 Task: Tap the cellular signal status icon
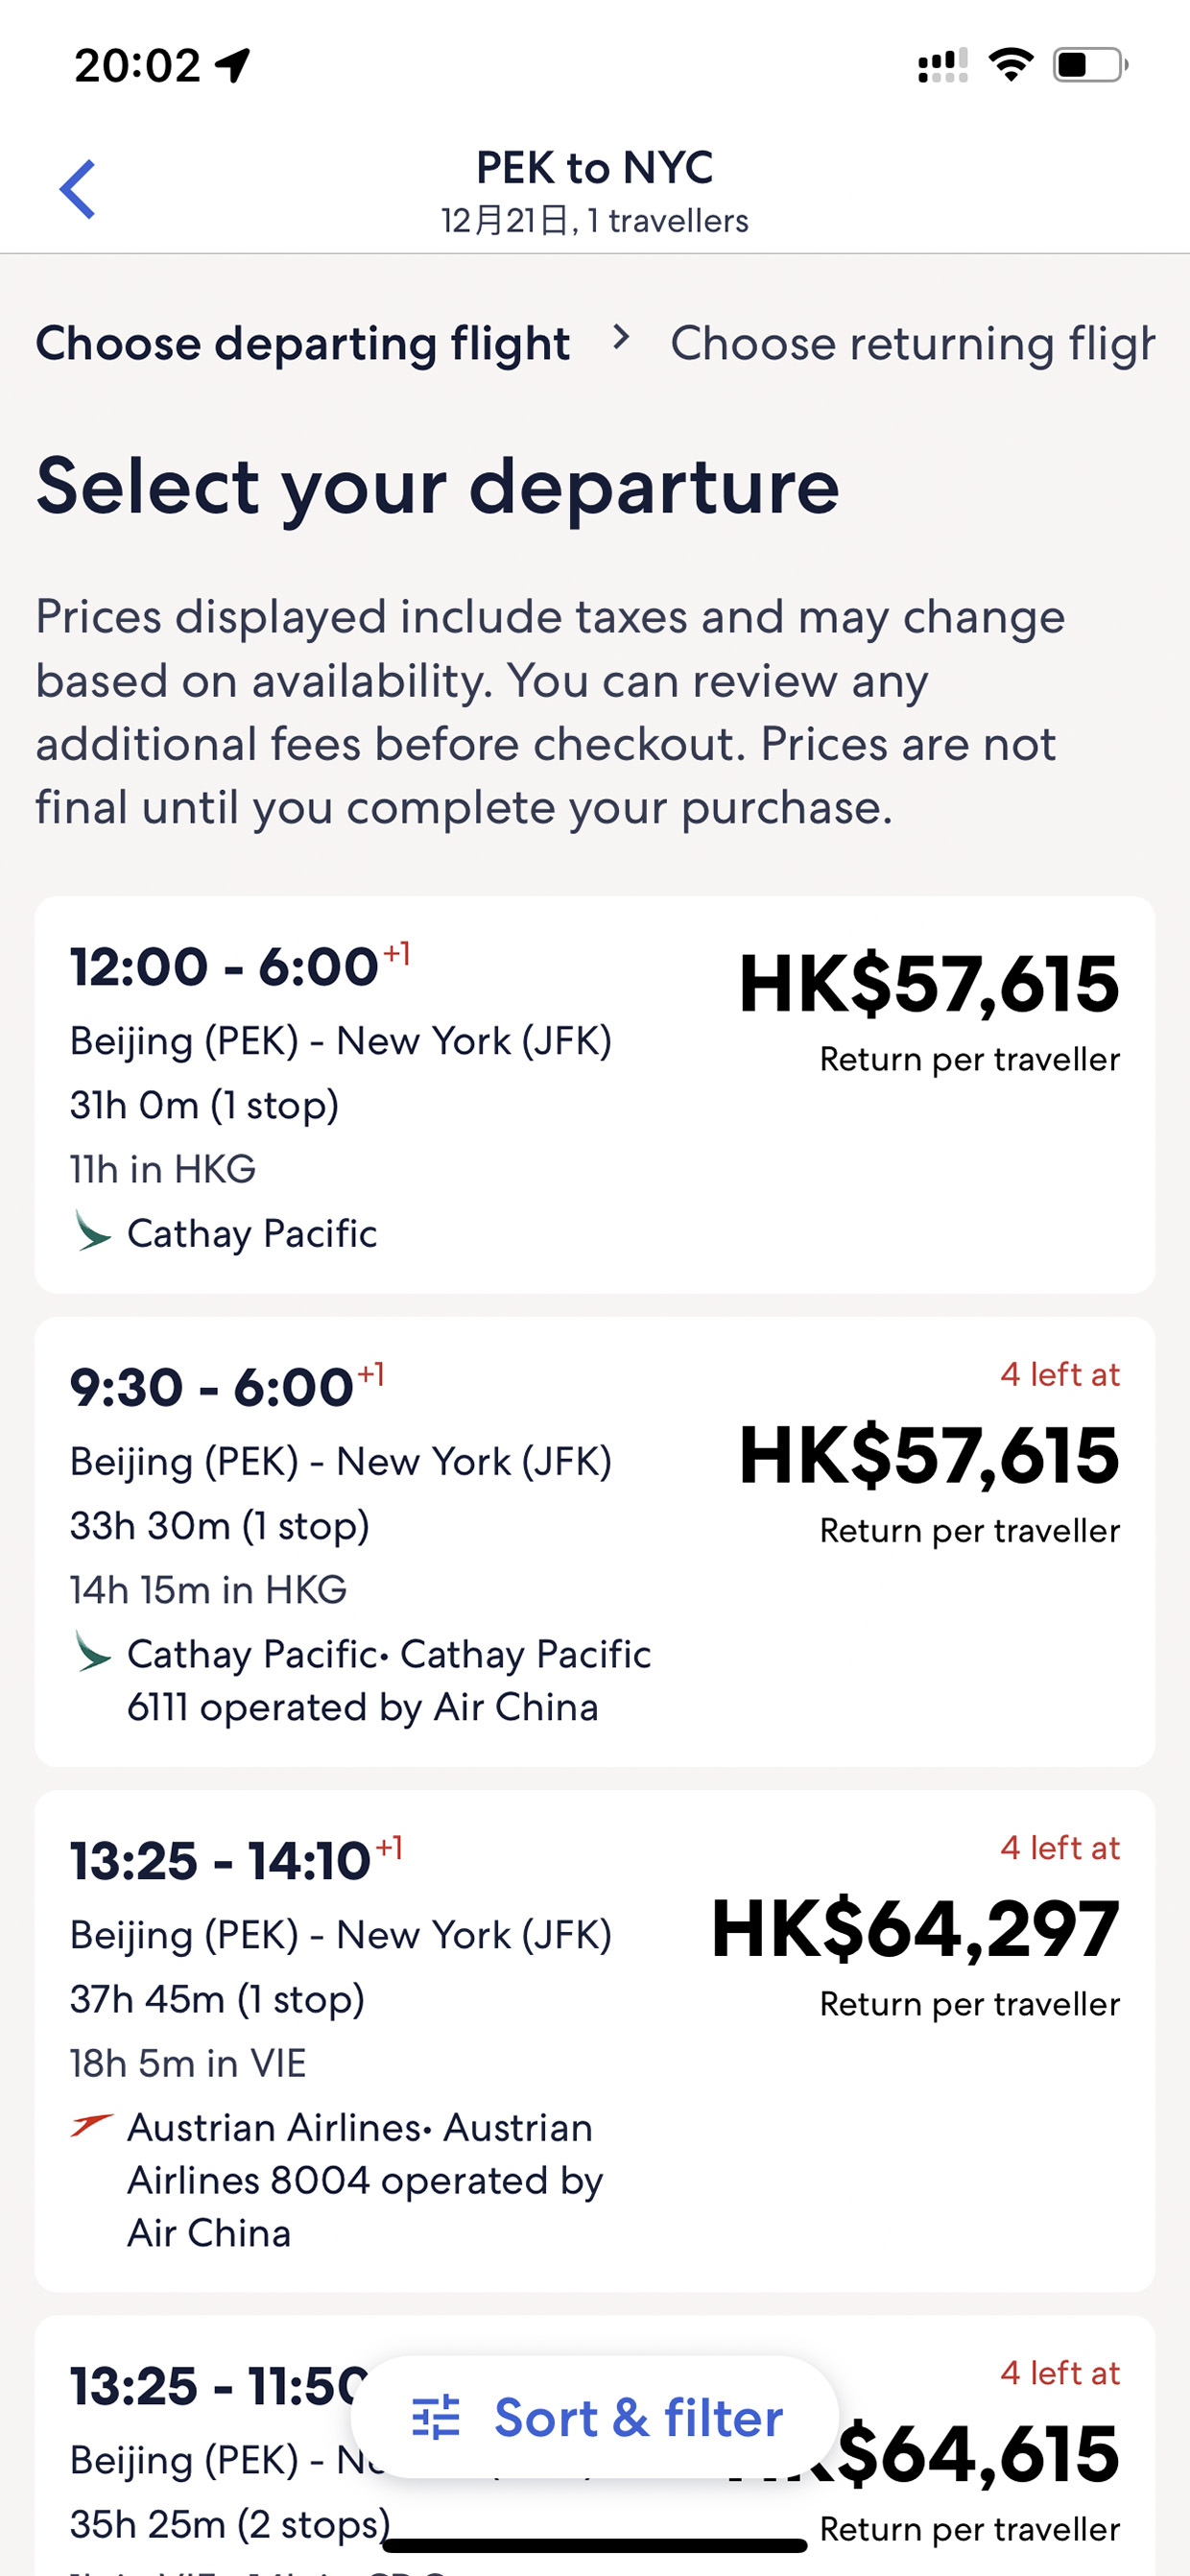pyautogui.click(x=943, y=65)
